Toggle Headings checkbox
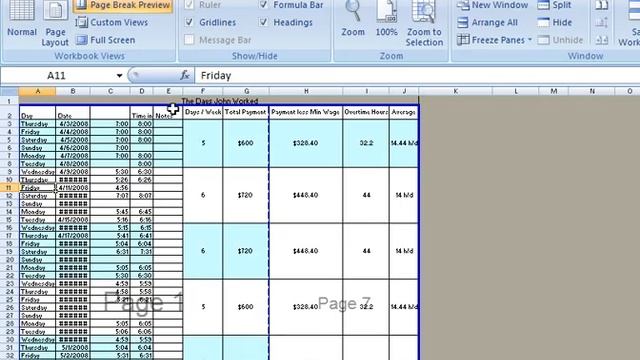Viewport: 640px width, 360px height. (x=263, y=22)
